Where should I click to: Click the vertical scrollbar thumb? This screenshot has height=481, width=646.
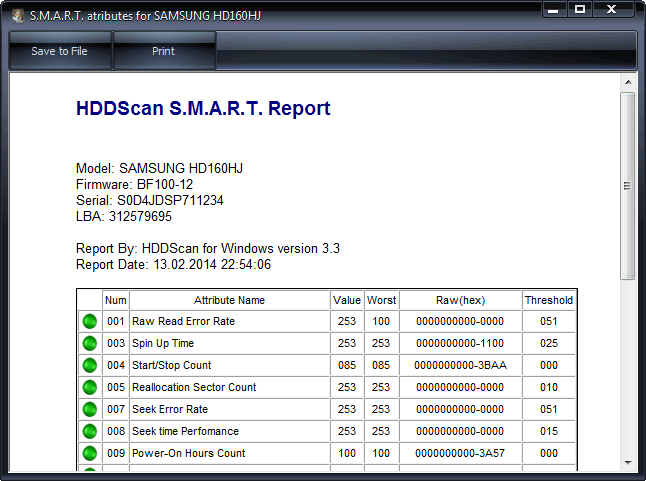[628, 185]
